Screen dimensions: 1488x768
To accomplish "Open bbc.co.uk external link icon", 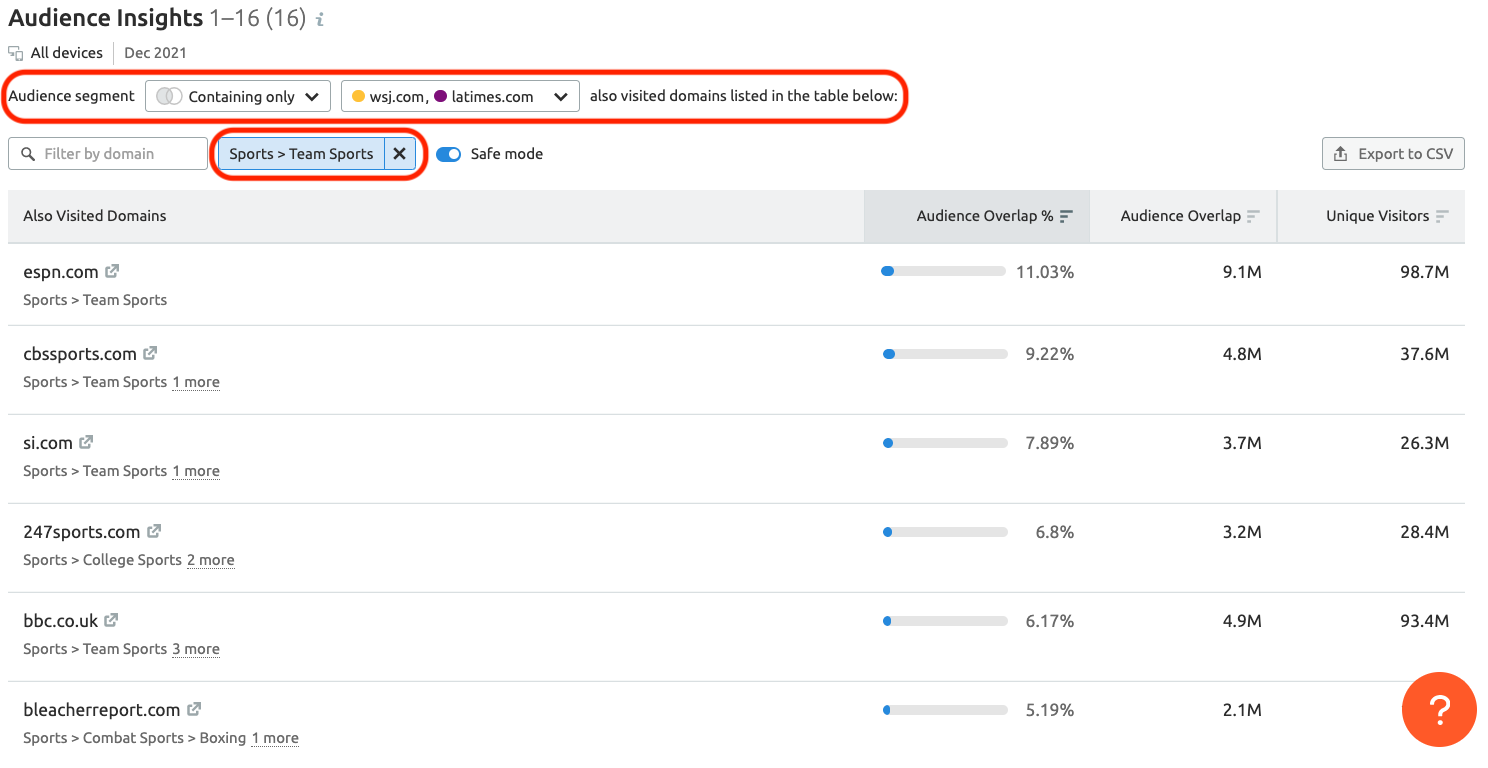I will (x=112, y=620).
